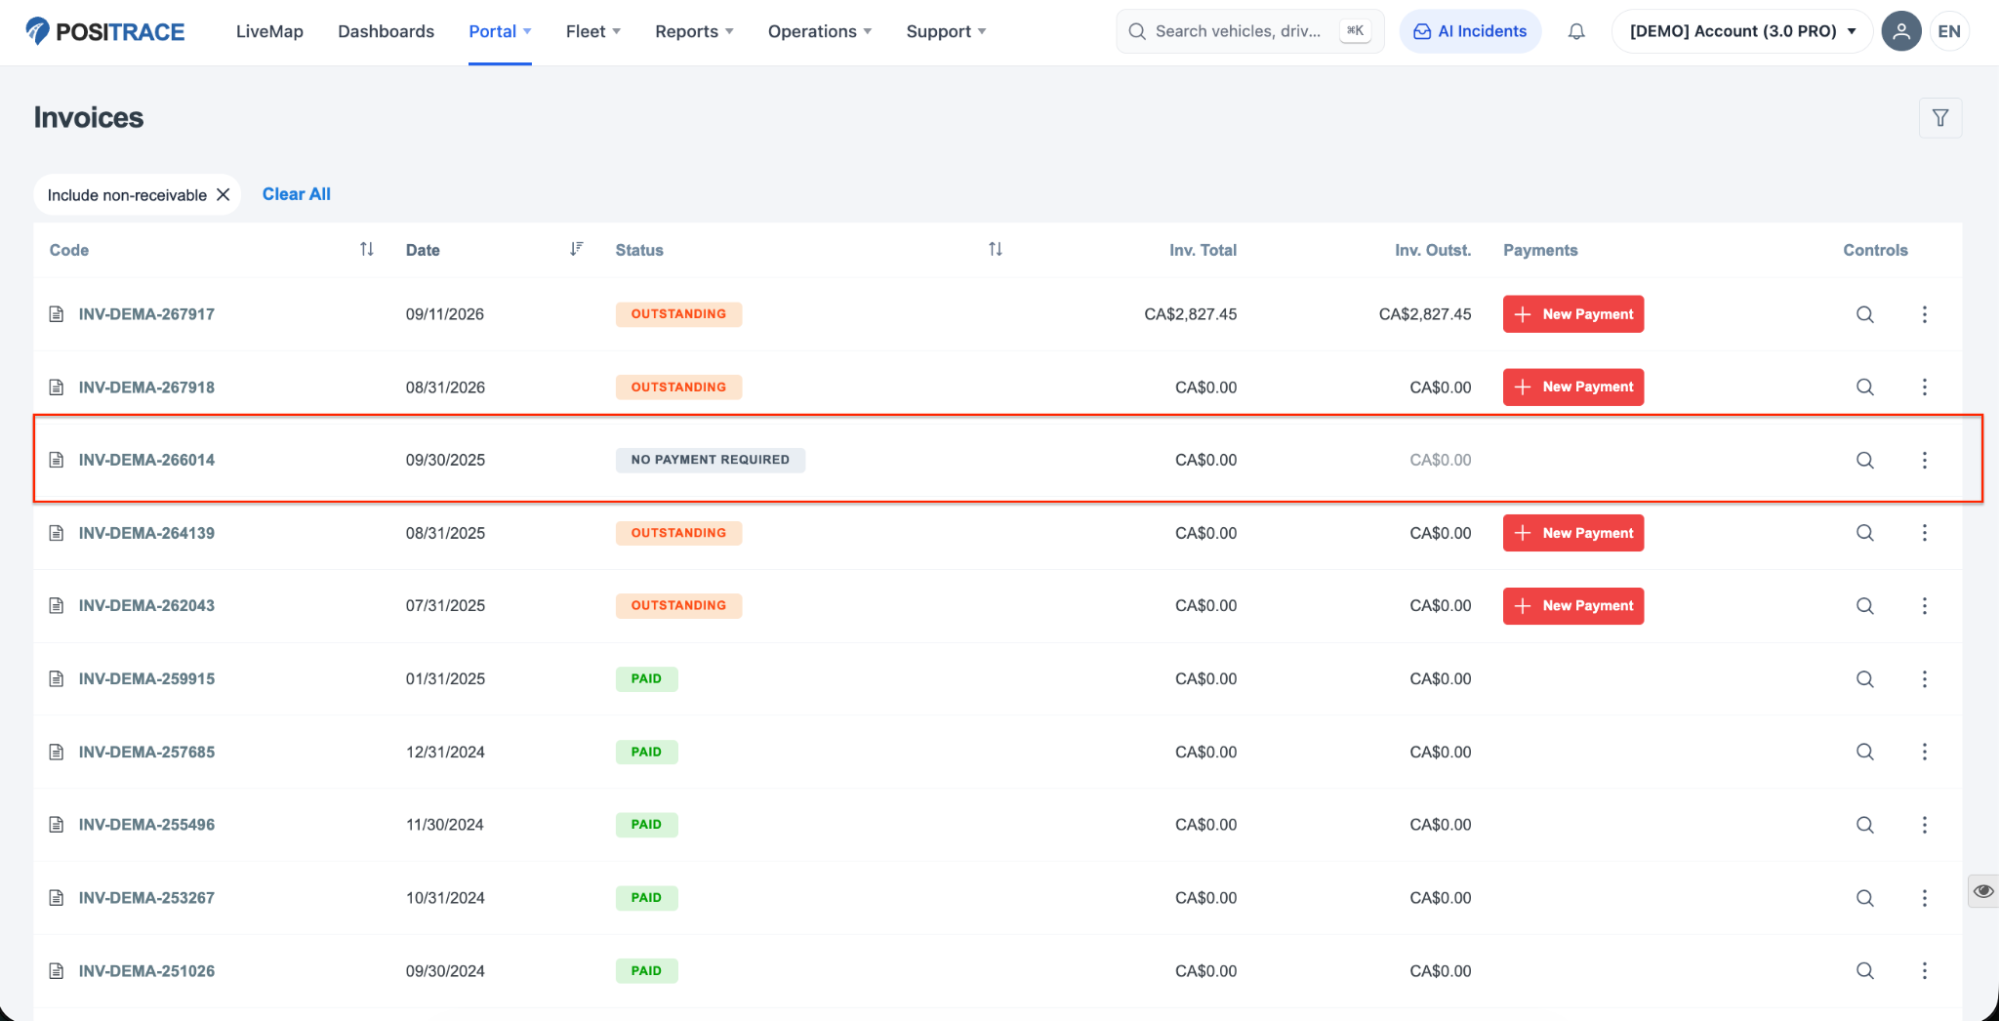Open more options for INV-DEMA-266014
This screenshot has width=1999, height=1021.
click(1924, 460)
